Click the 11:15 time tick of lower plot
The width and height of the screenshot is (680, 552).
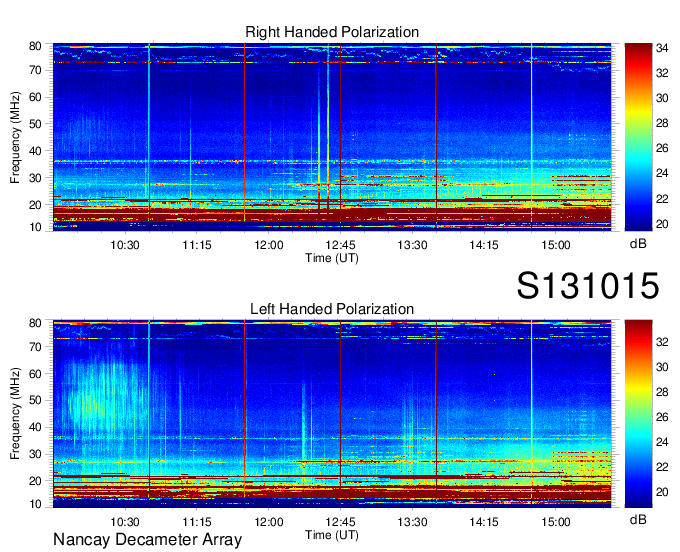pos(196,522)
